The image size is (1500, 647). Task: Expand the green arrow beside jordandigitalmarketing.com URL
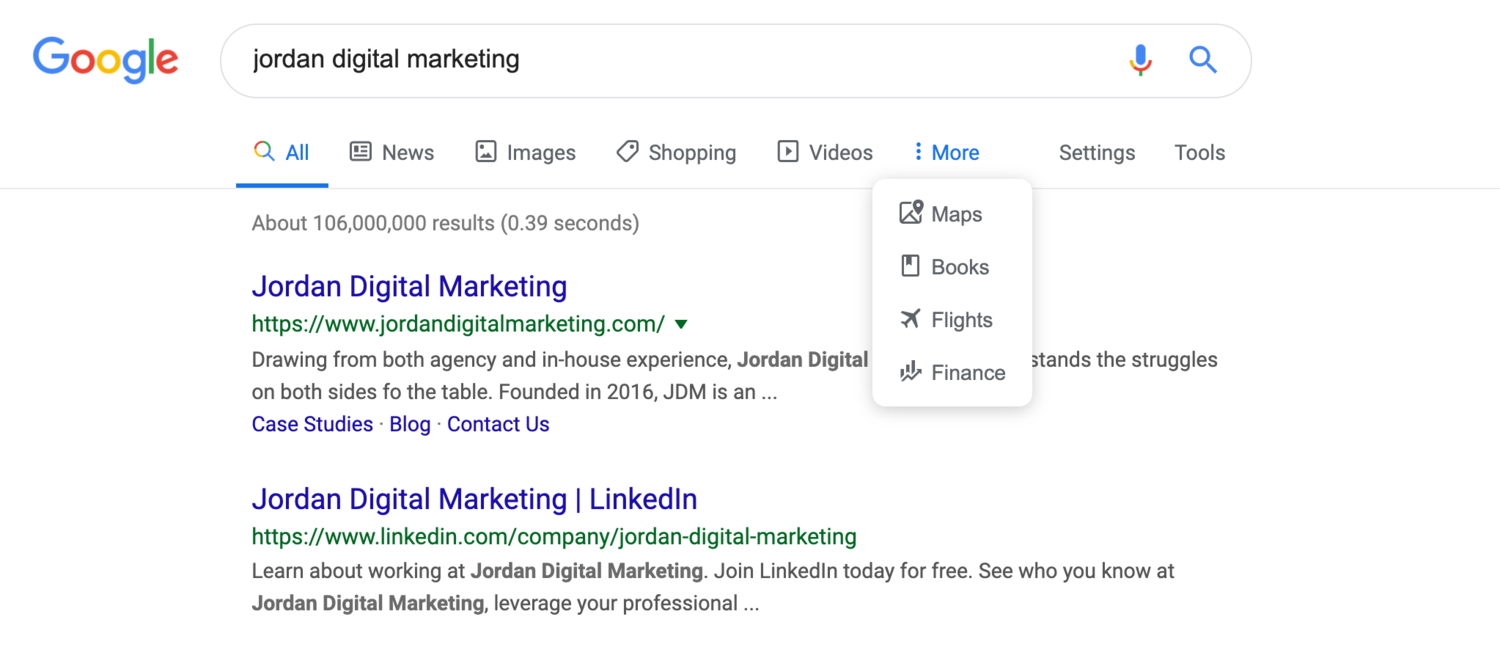click(681, 324)
